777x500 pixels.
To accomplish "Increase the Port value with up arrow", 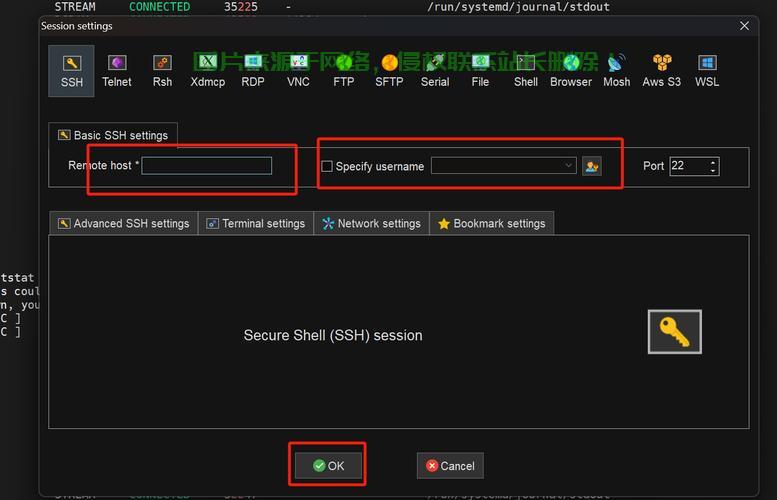I will 713,162.
